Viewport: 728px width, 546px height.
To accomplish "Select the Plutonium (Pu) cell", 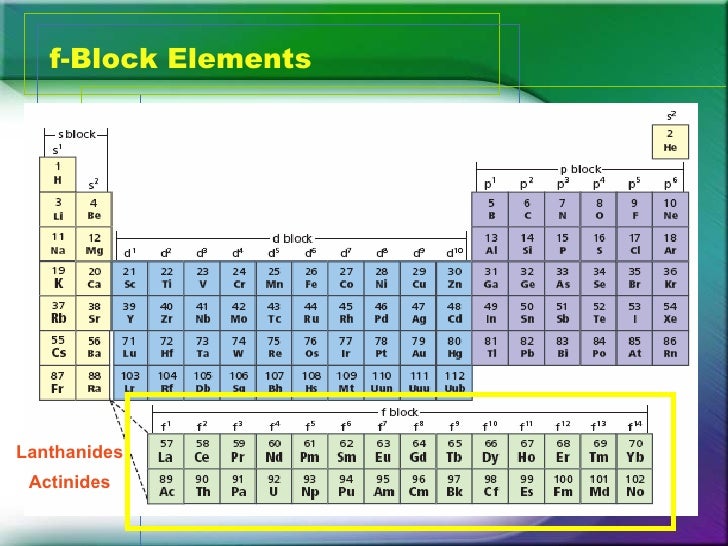I will click(x=346, y=486).
